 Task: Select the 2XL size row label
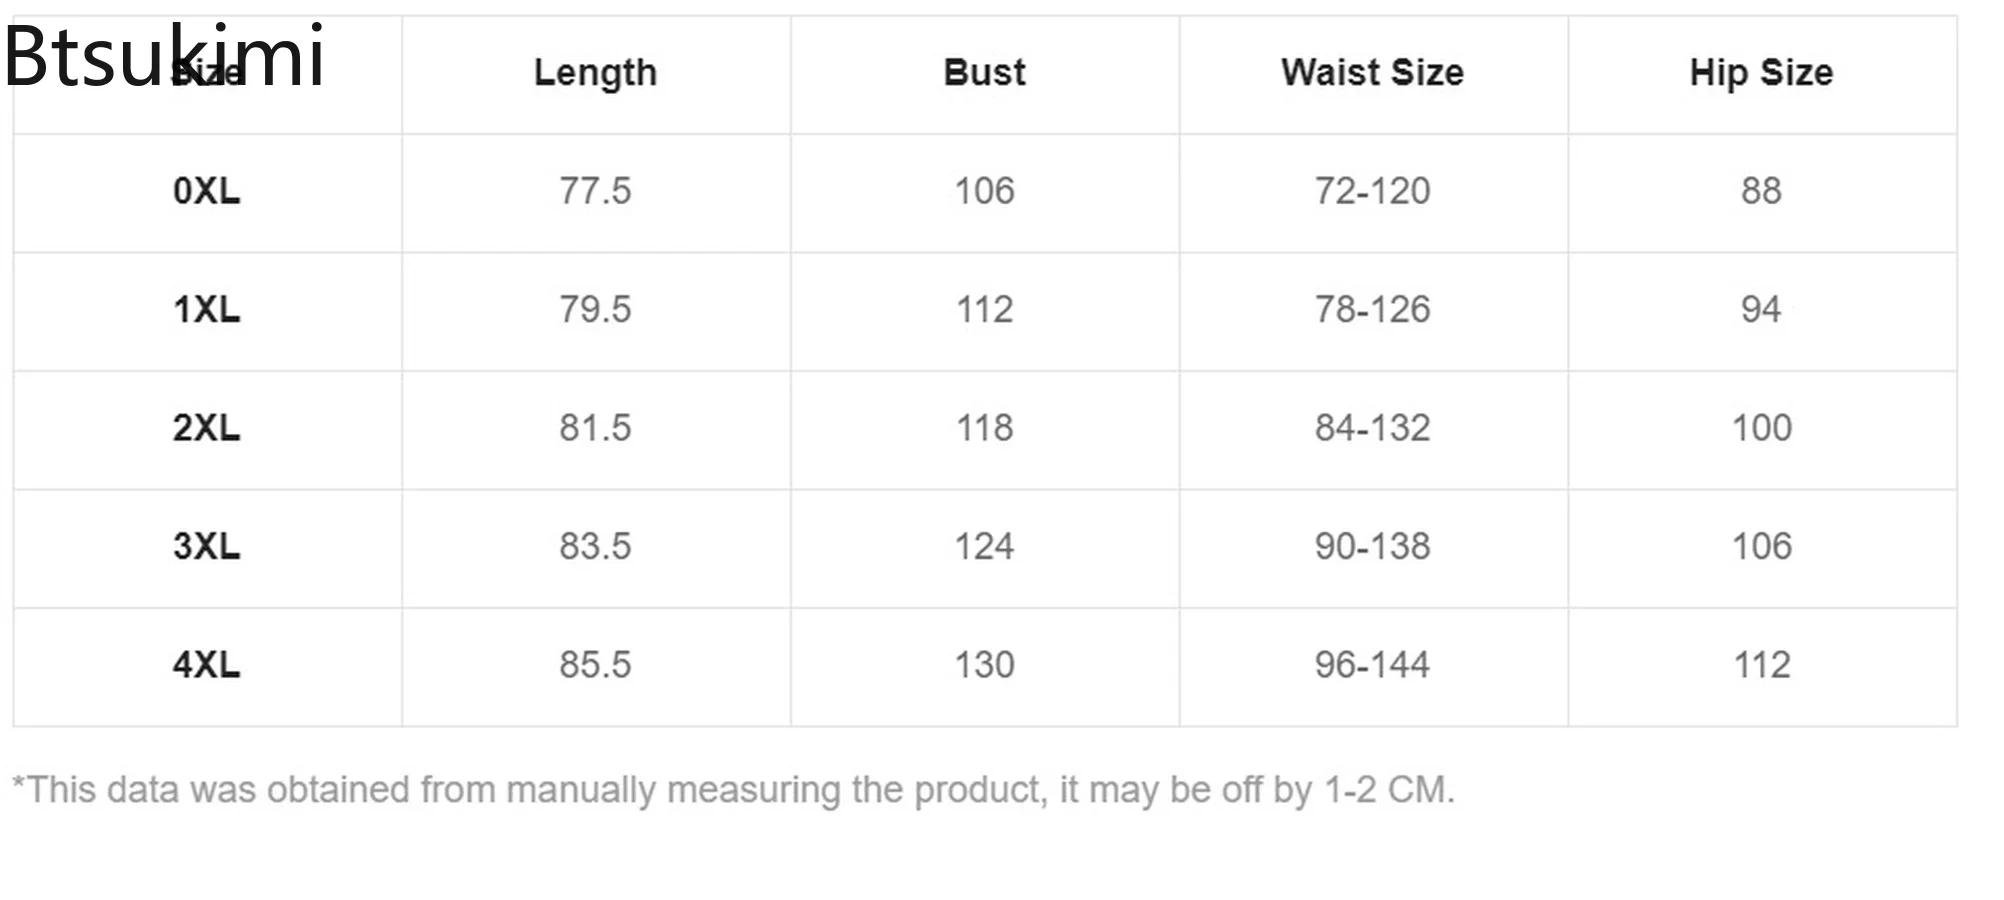(206, 428)
